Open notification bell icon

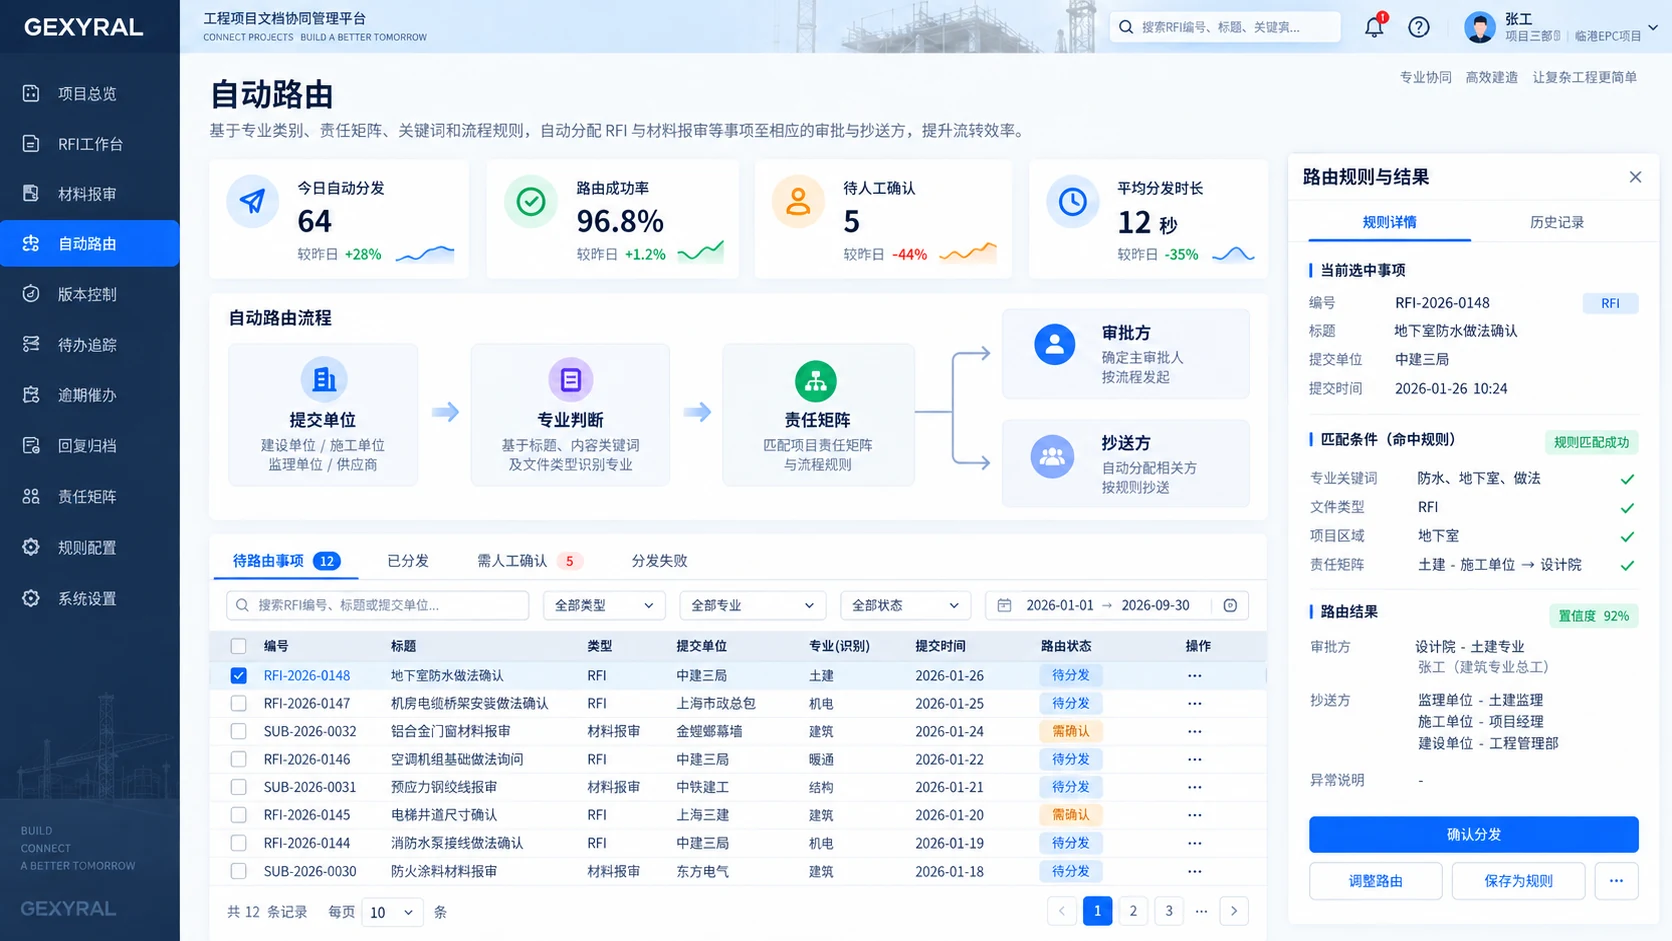(1374, 27)
